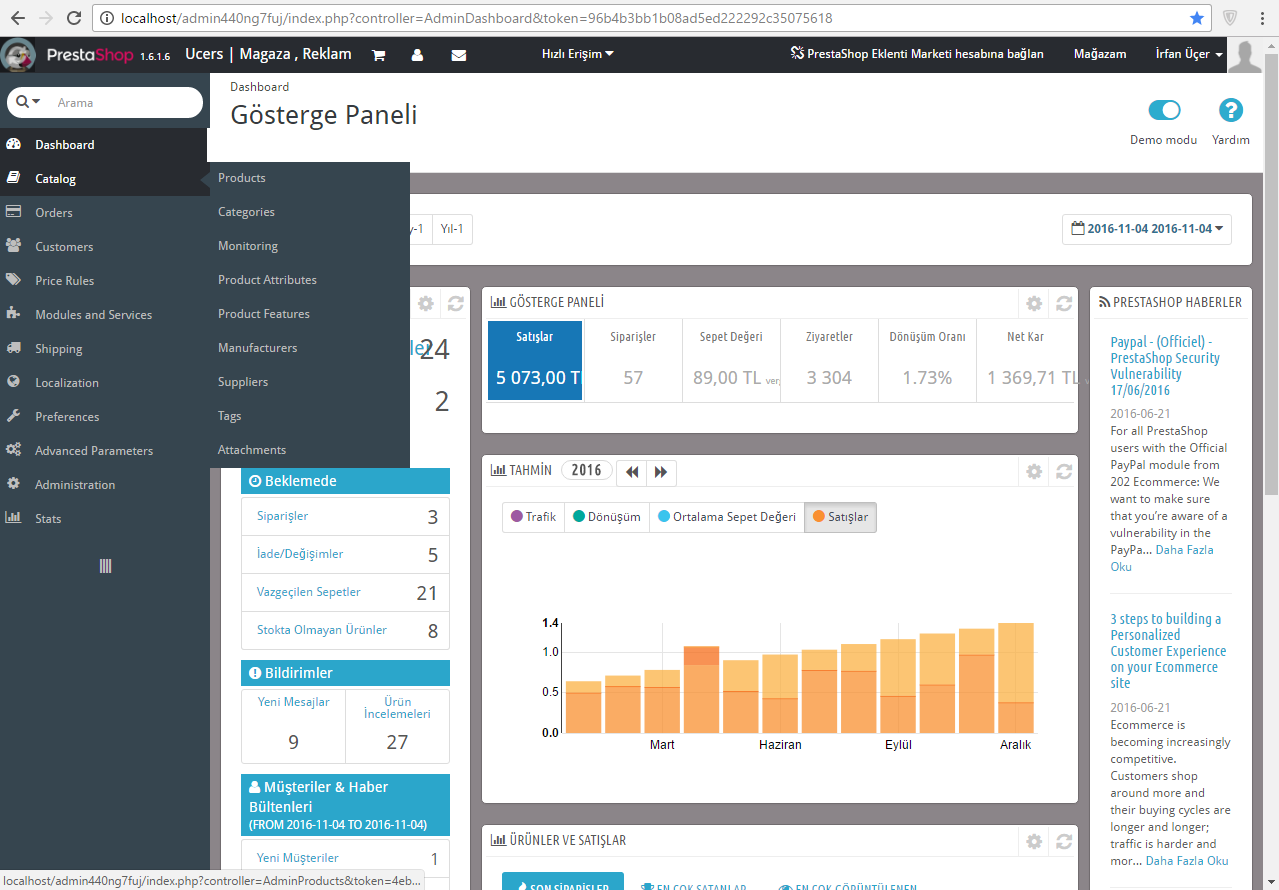1279x890 pixels.
Task: Open Paypal Security Vulnerability news link
Action: point(1165,366)
